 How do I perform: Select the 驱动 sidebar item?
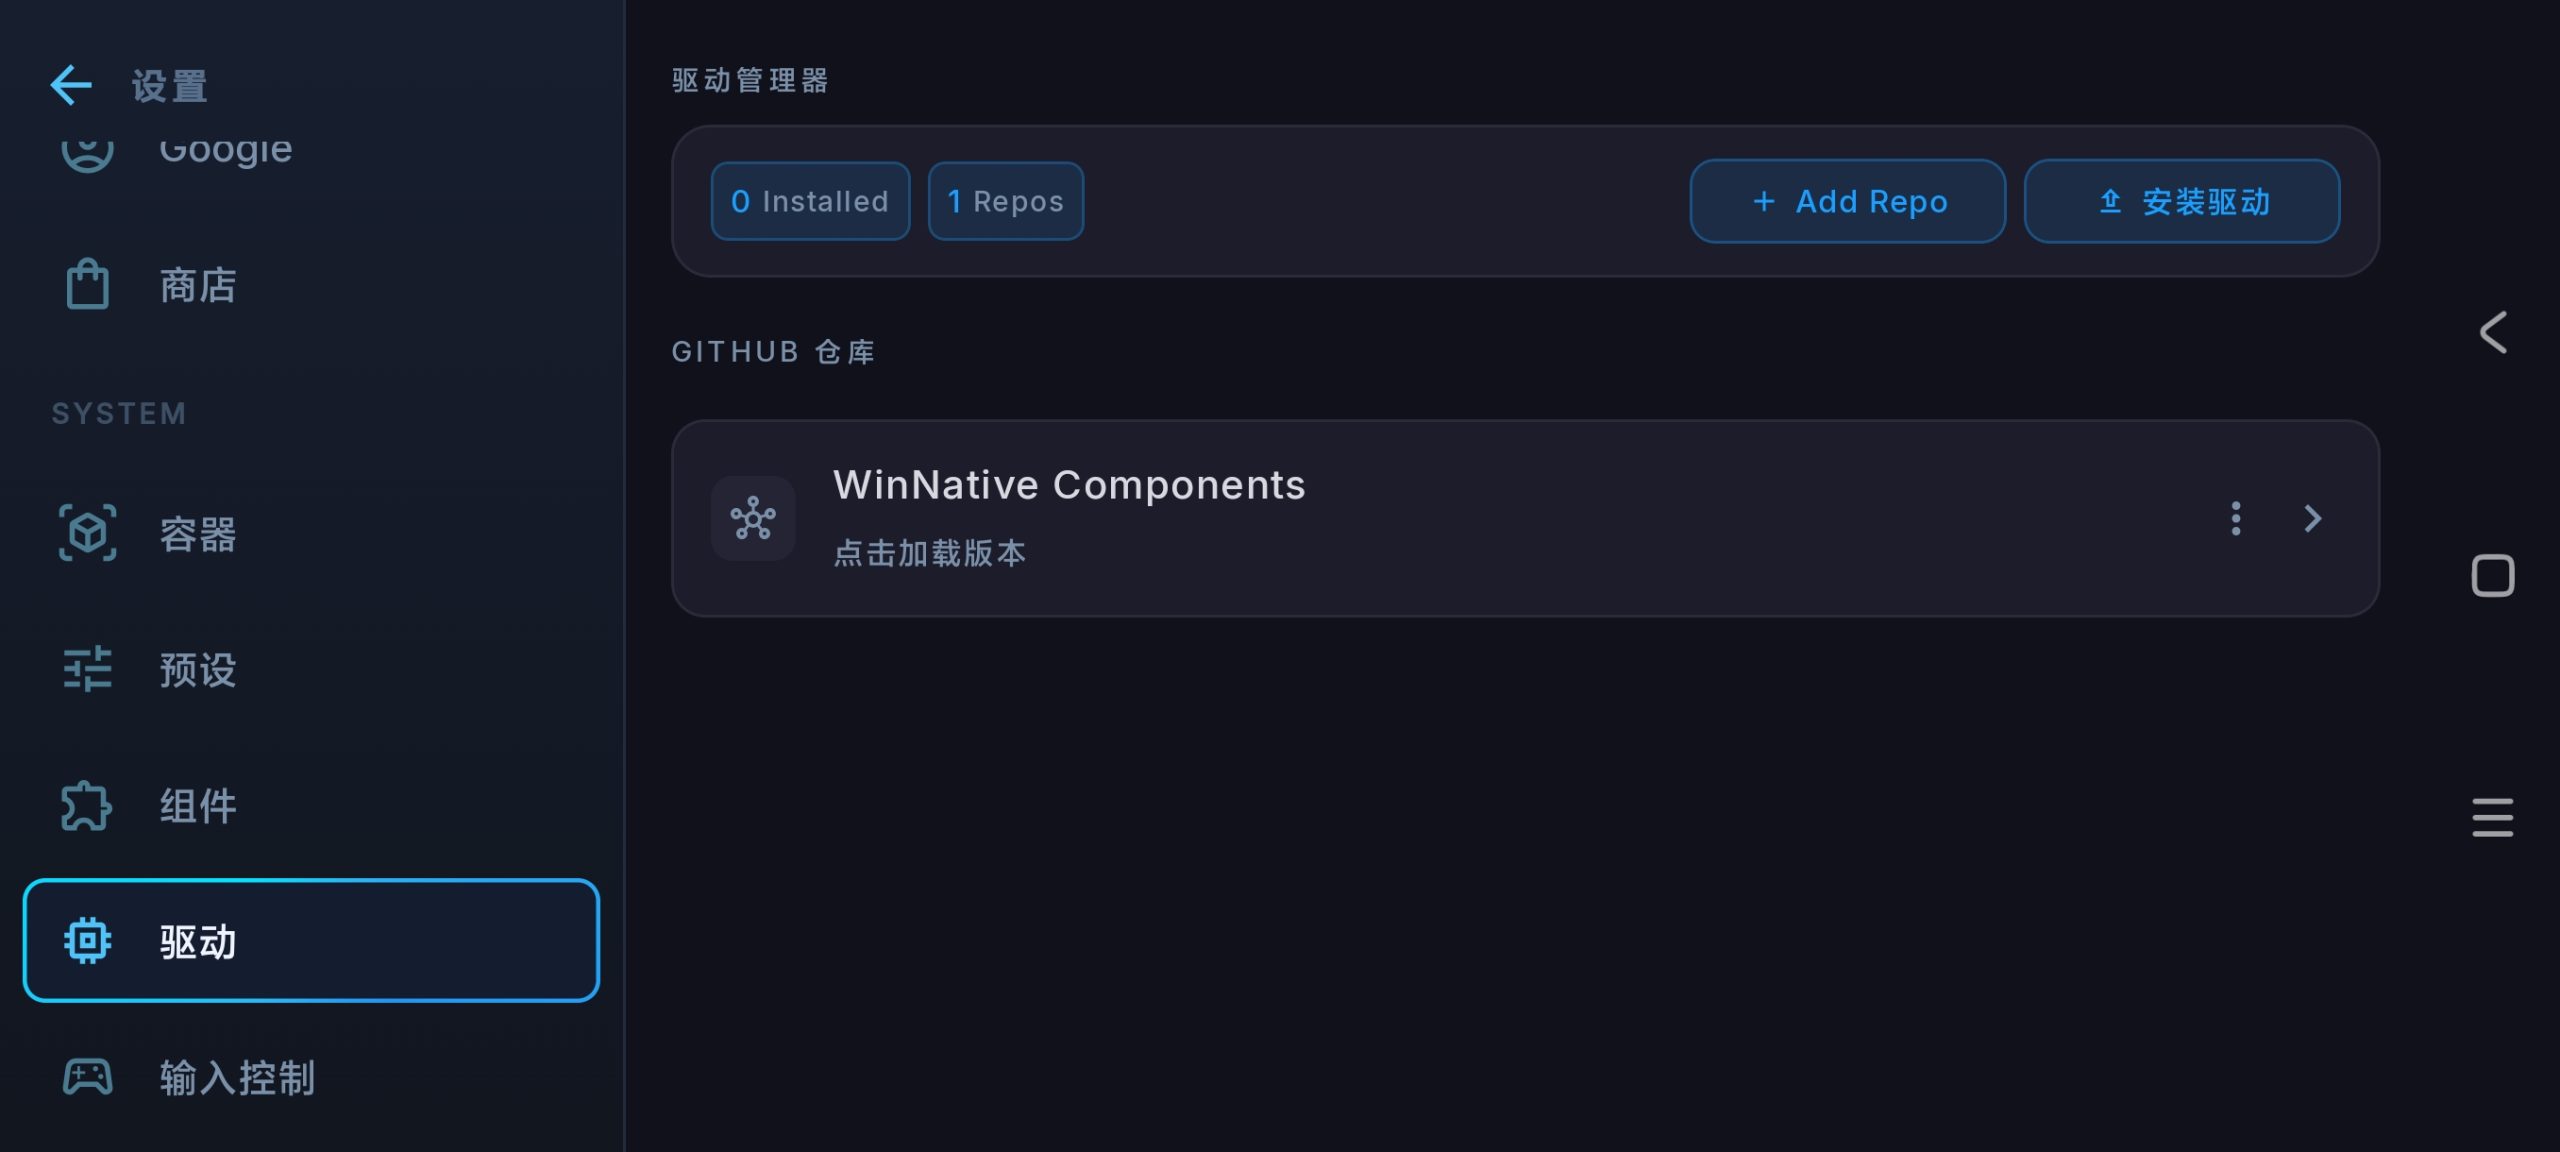(x=311, y=941)
